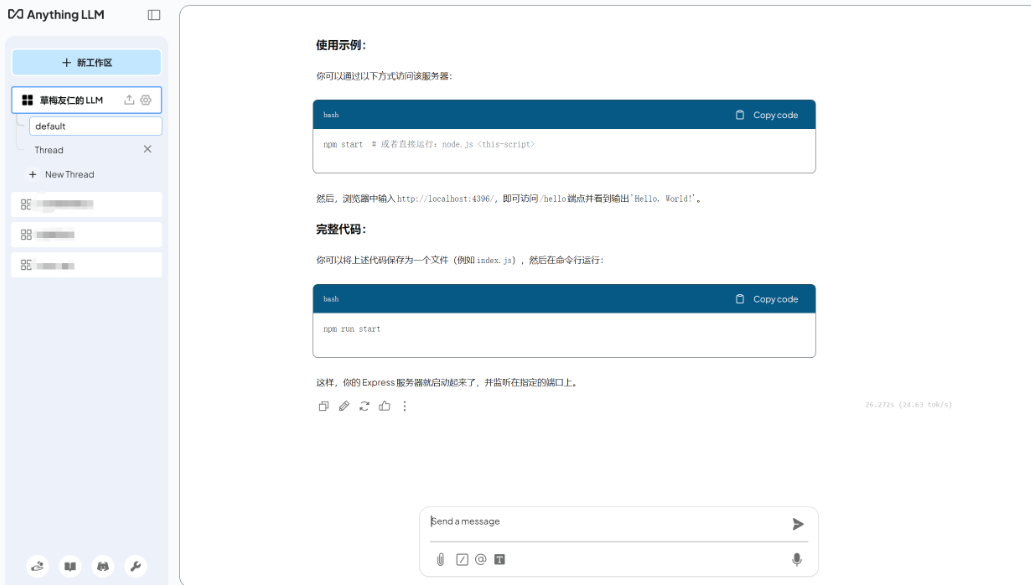The width and height of the screenshot is (1031, 585).
Task: Toggle the sidebar visibility at top right
Action: click(153, 14)
